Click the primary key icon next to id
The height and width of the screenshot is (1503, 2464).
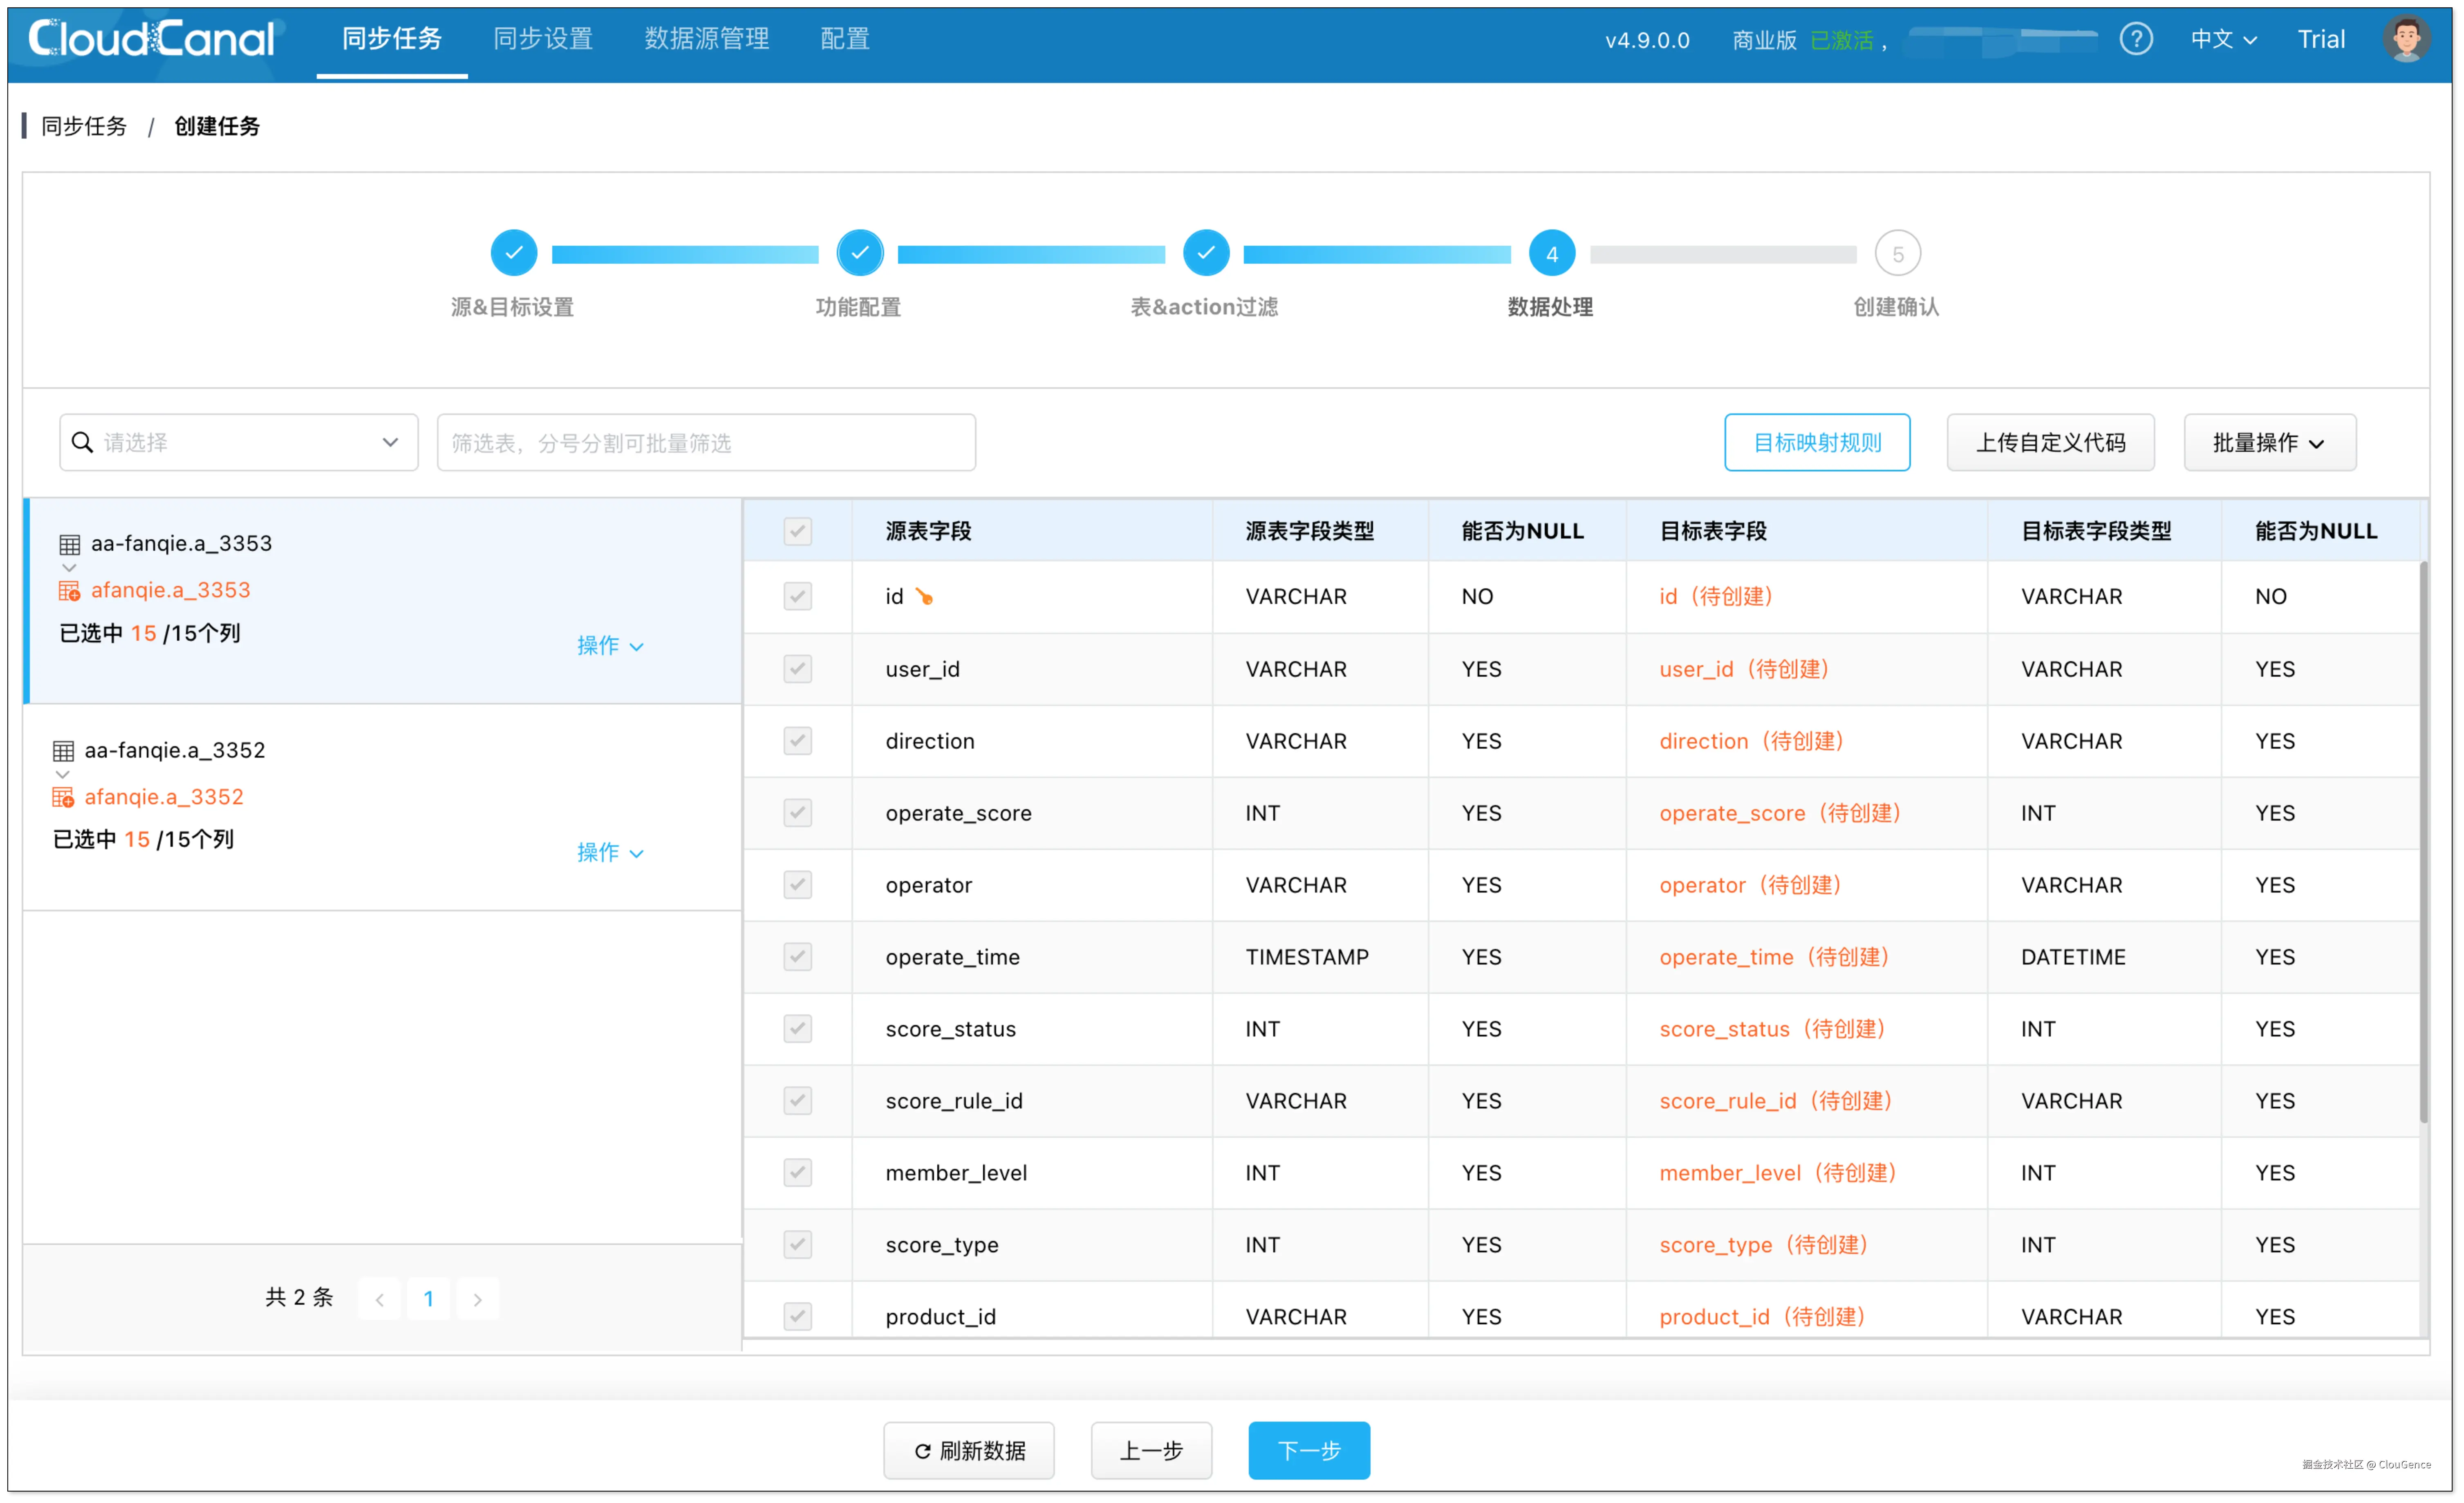[924, 597]
